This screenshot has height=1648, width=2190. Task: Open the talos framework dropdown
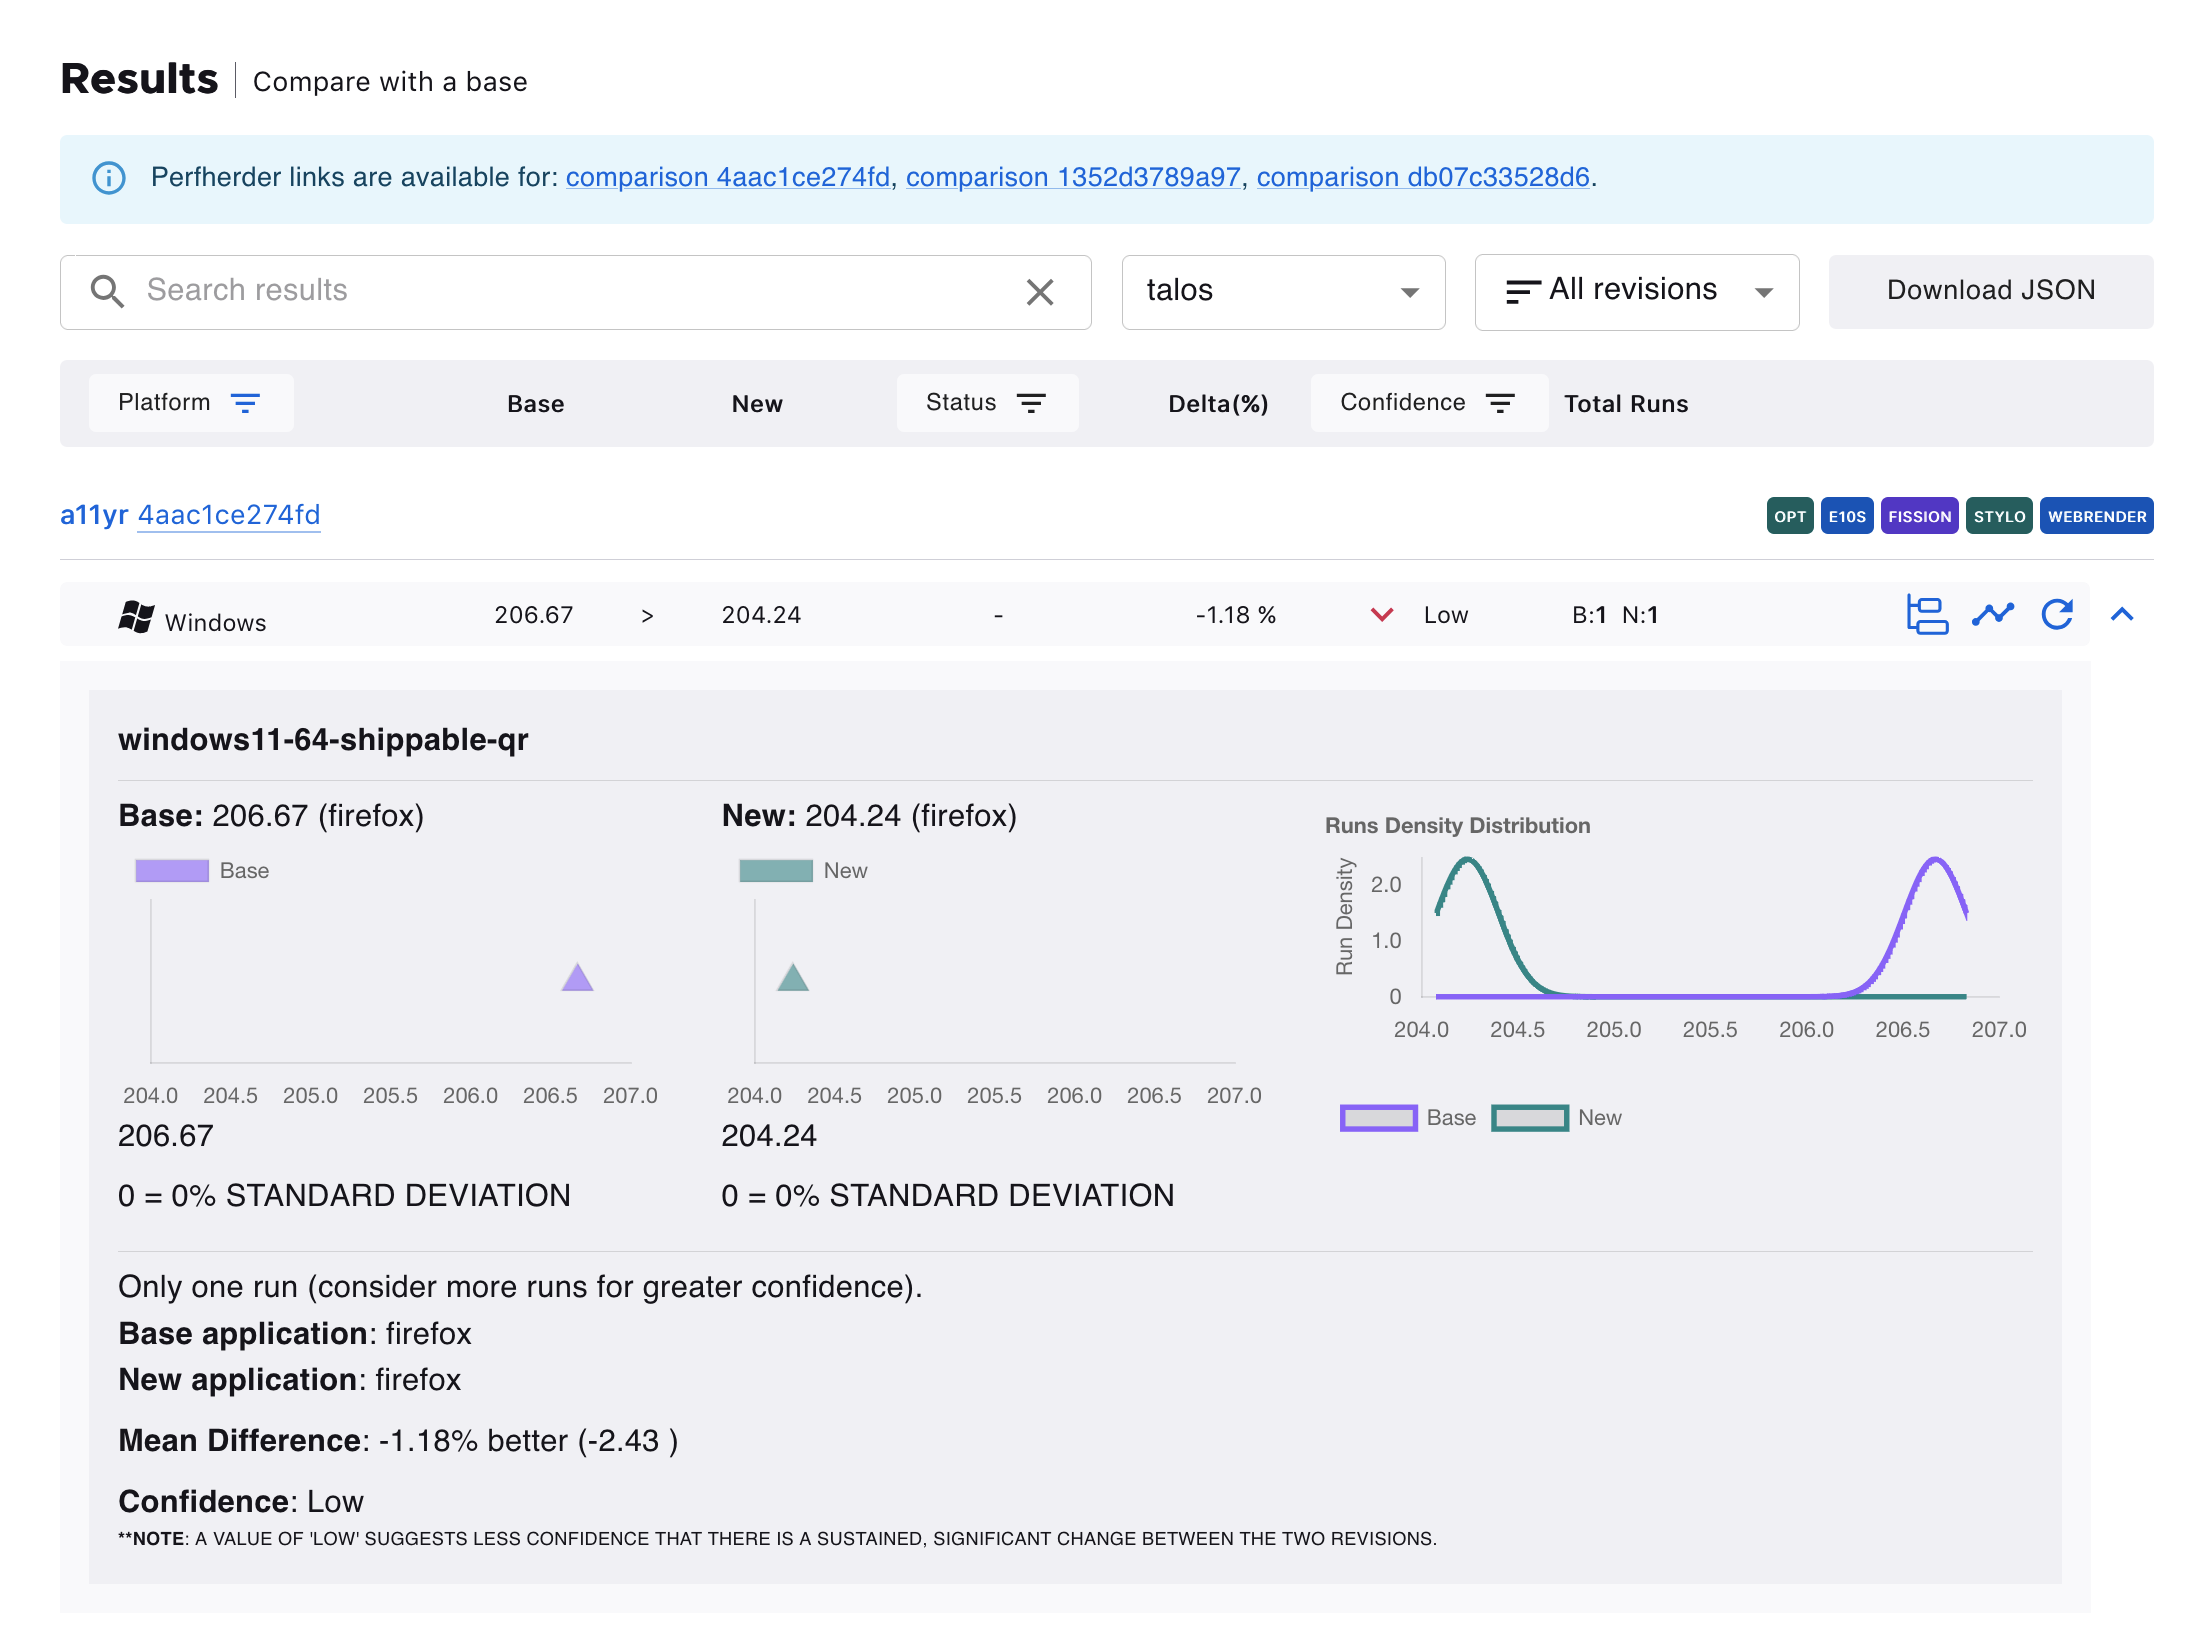[1283, 292]
